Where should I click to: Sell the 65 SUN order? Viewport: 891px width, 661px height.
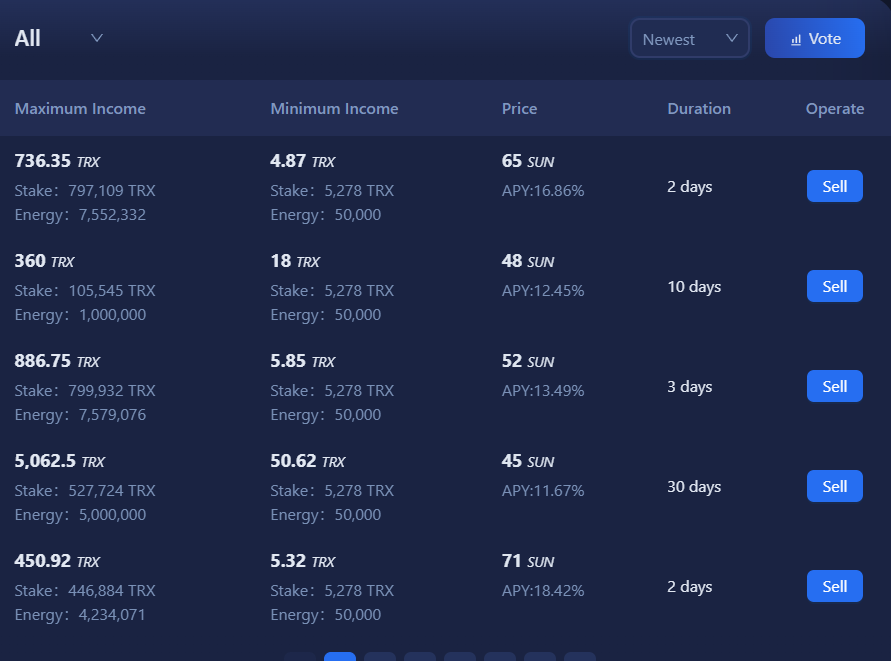tap(834, 186)
